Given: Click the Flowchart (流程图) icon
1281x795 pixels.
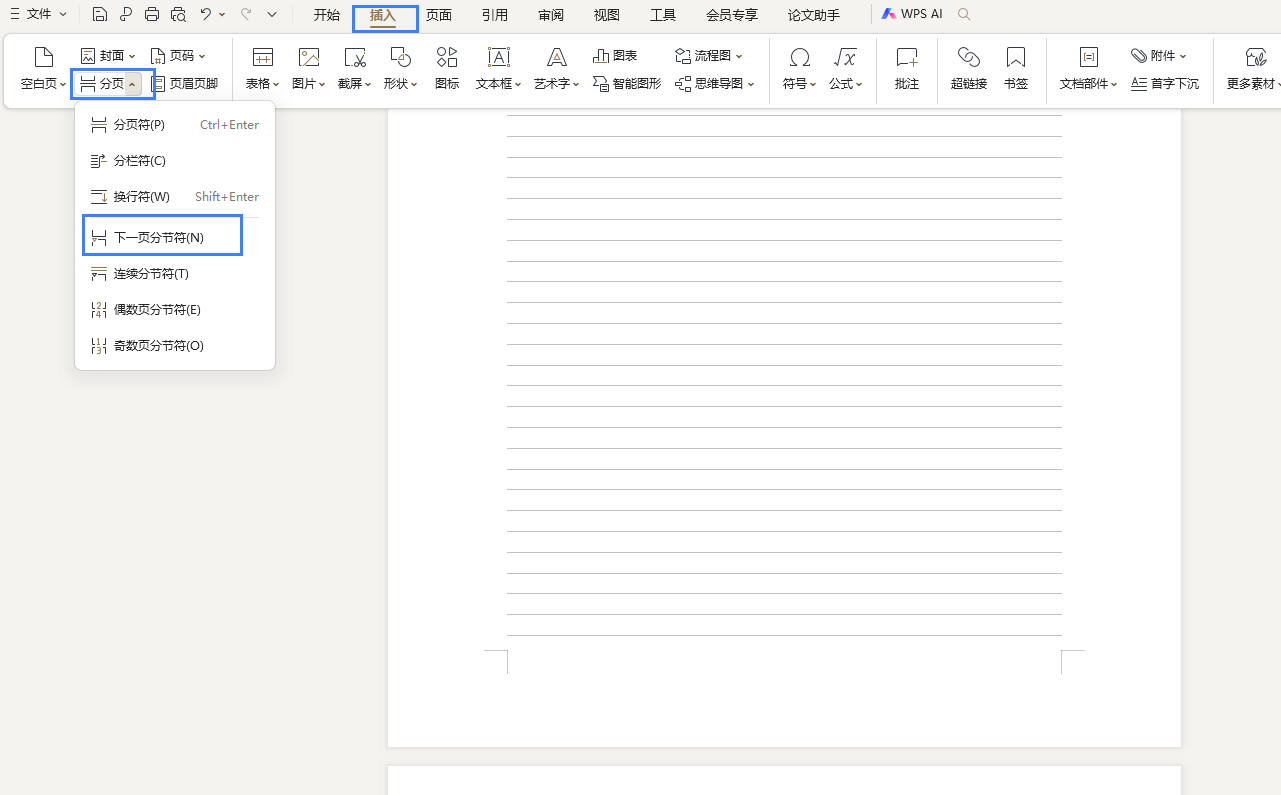Looking at the screenshot, I should pos(683,56).
